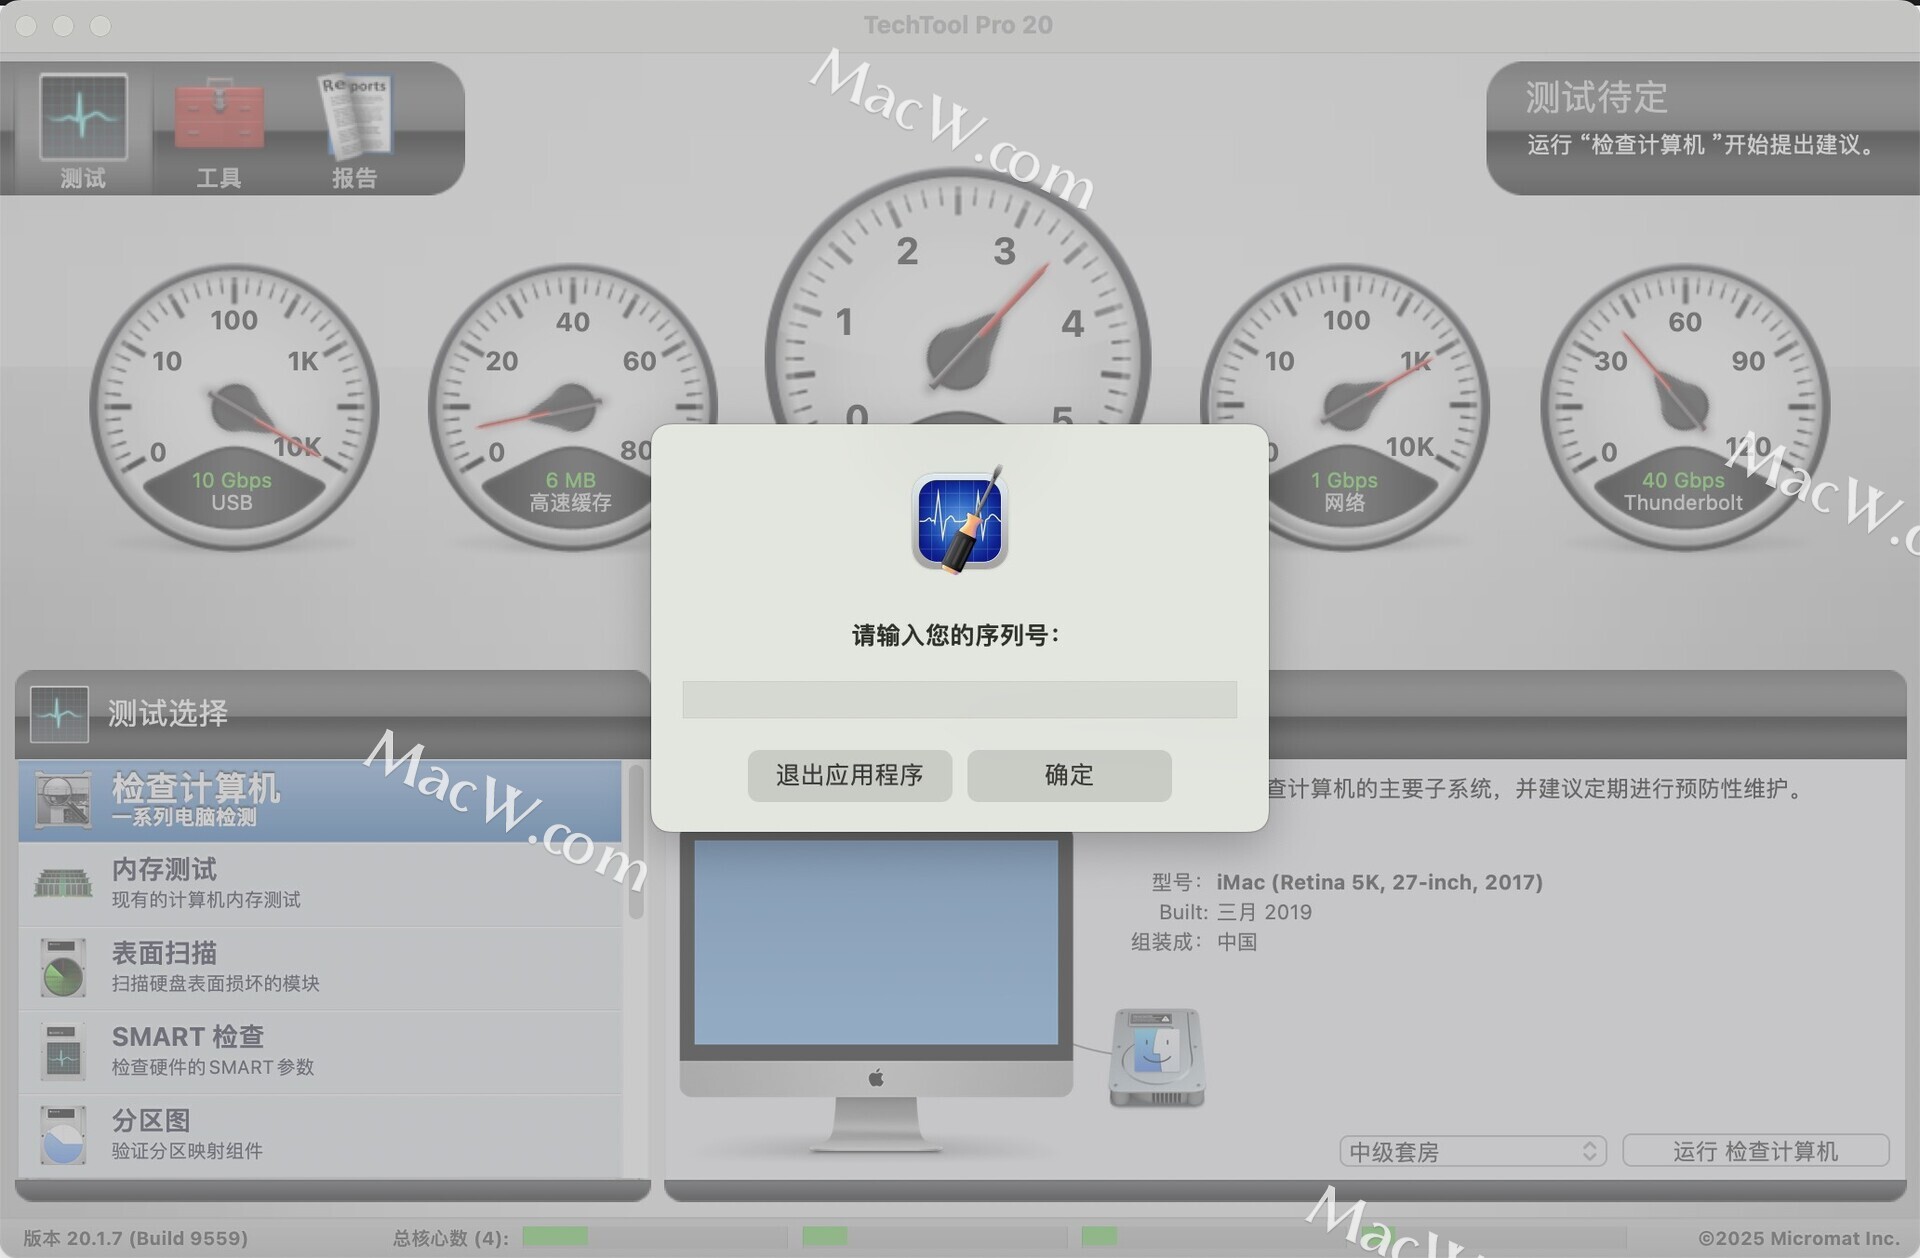
Task: Click the iMac computer image
Action: coord(876,992)
